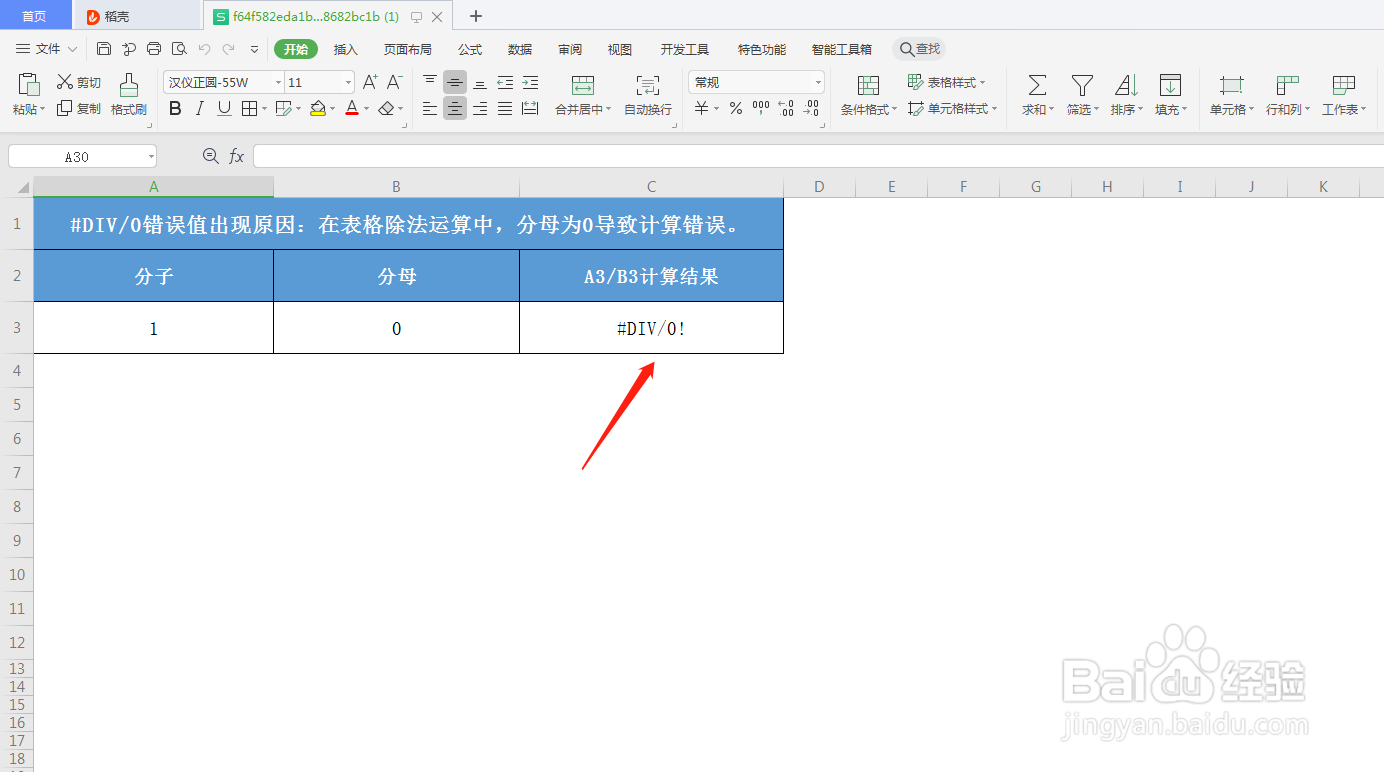Click the Redo arrow icon
This screenshot has height=772, width=1384.
pos(229,48)
